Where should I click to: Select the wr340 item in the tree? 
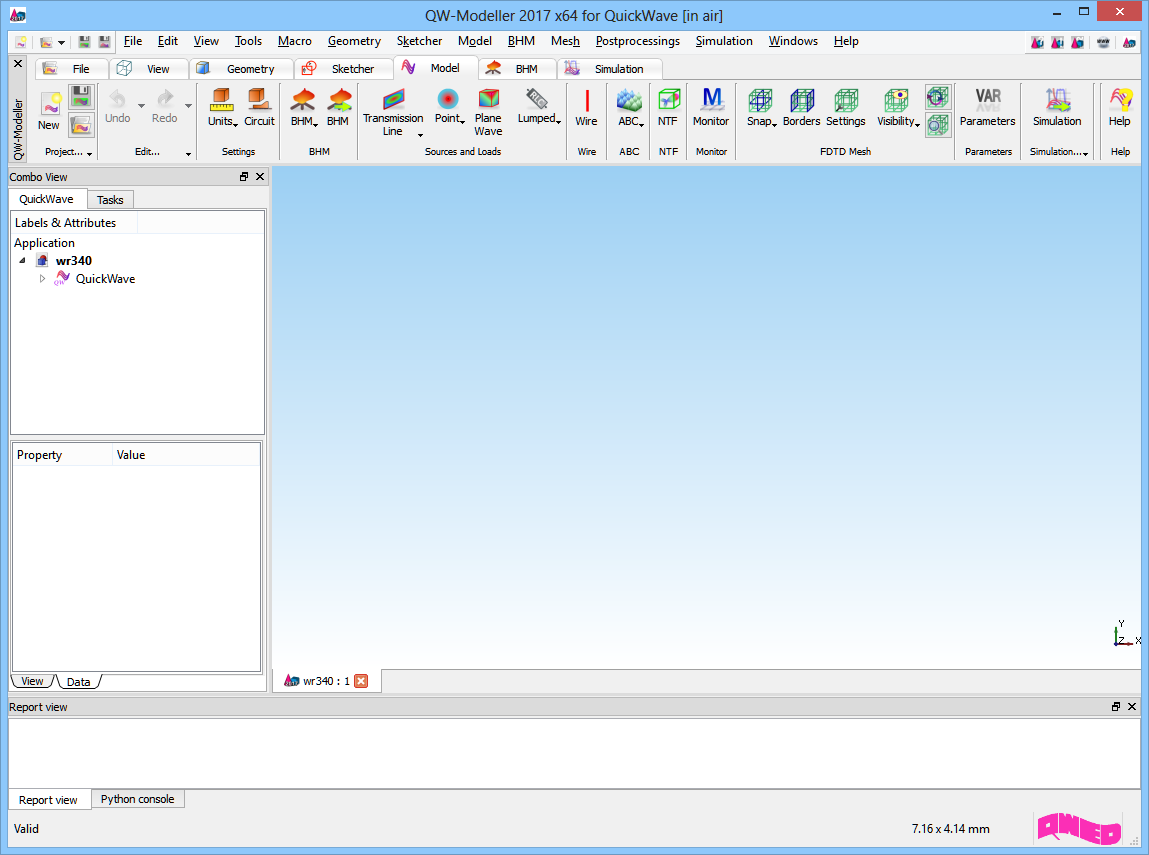click(73, 260)
